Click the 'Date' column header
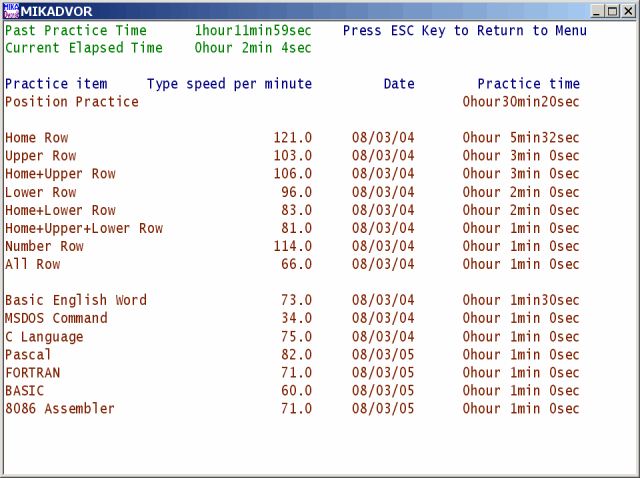640x478 pixels. [x=399, y=84]
